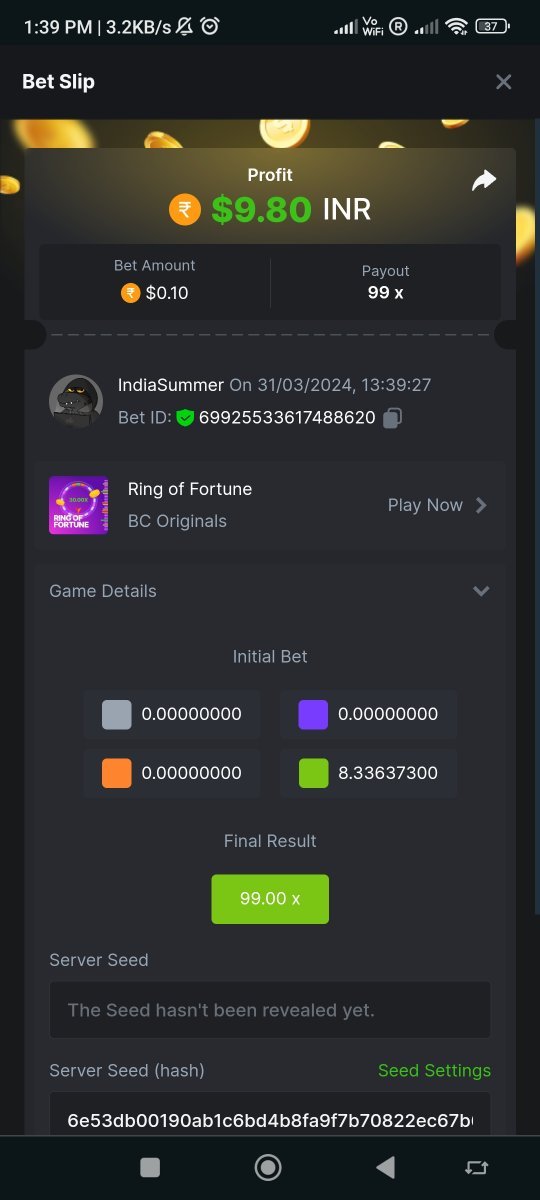The width and height of the screenshot is (540, 1200).
Task: Tap the recent apps square button
Action: point(150,1167)
